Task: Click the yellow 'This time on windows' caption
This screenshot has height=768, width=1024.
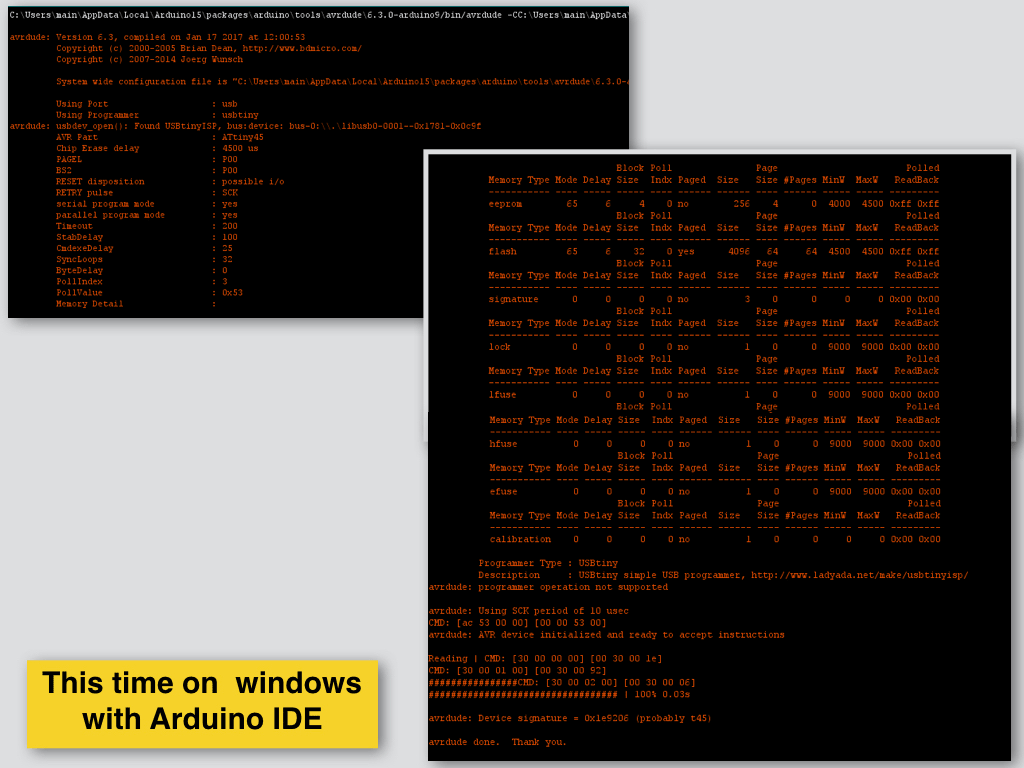Action: click(202, 703)
